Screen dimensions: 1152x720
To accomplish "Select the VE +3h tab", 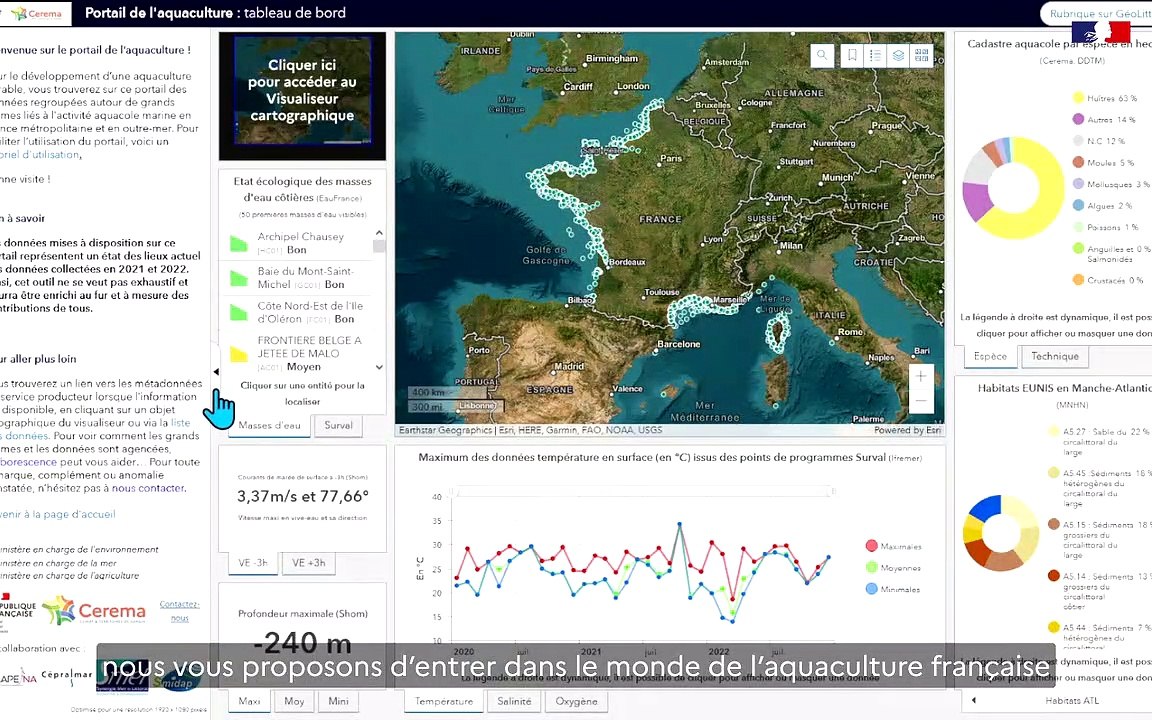I will [309, 563].
